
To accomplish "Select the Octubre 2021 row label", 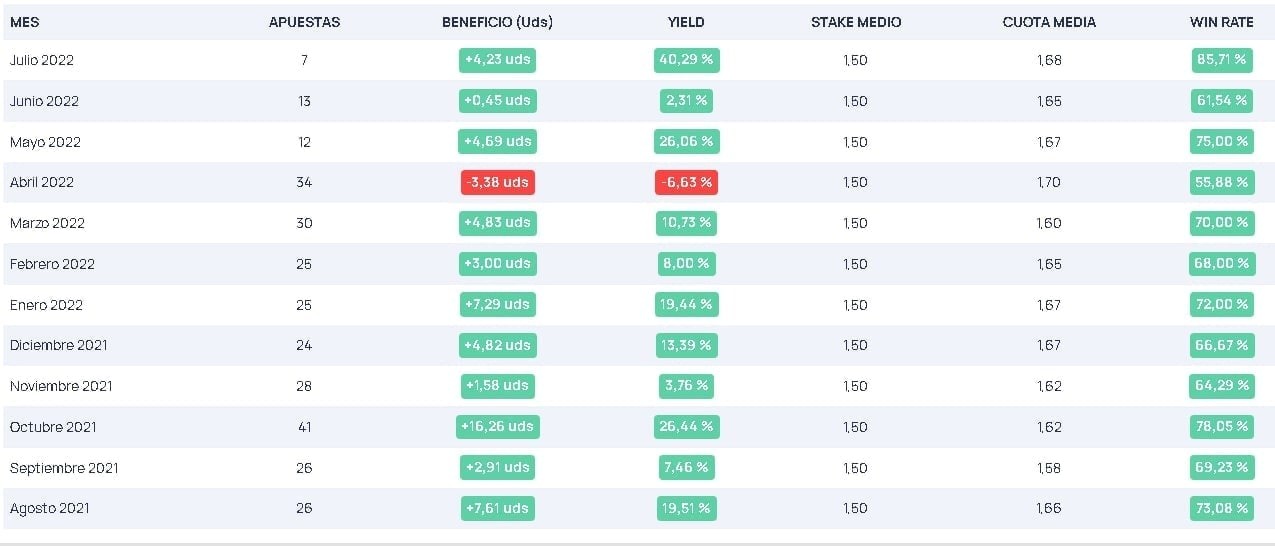I will [x=53, y=427].
